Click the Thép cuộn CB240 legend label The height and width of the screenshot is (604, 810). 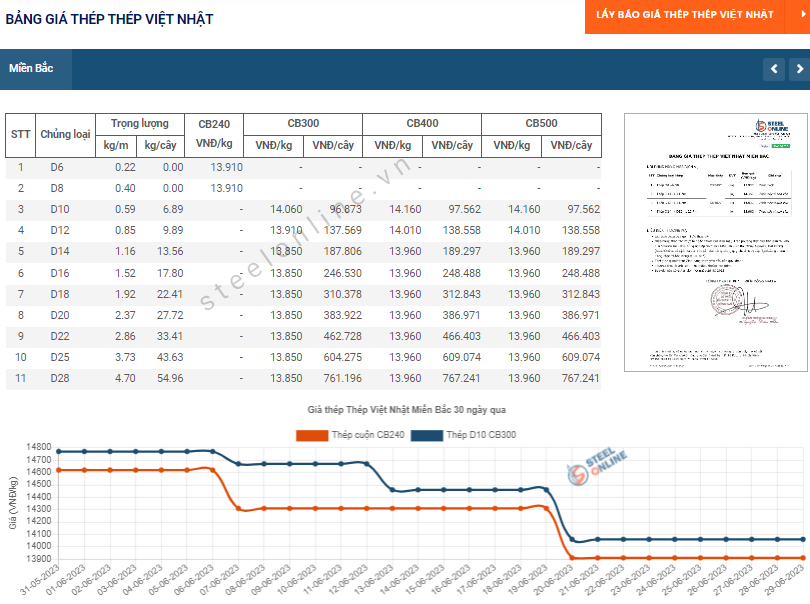[368, 435]
